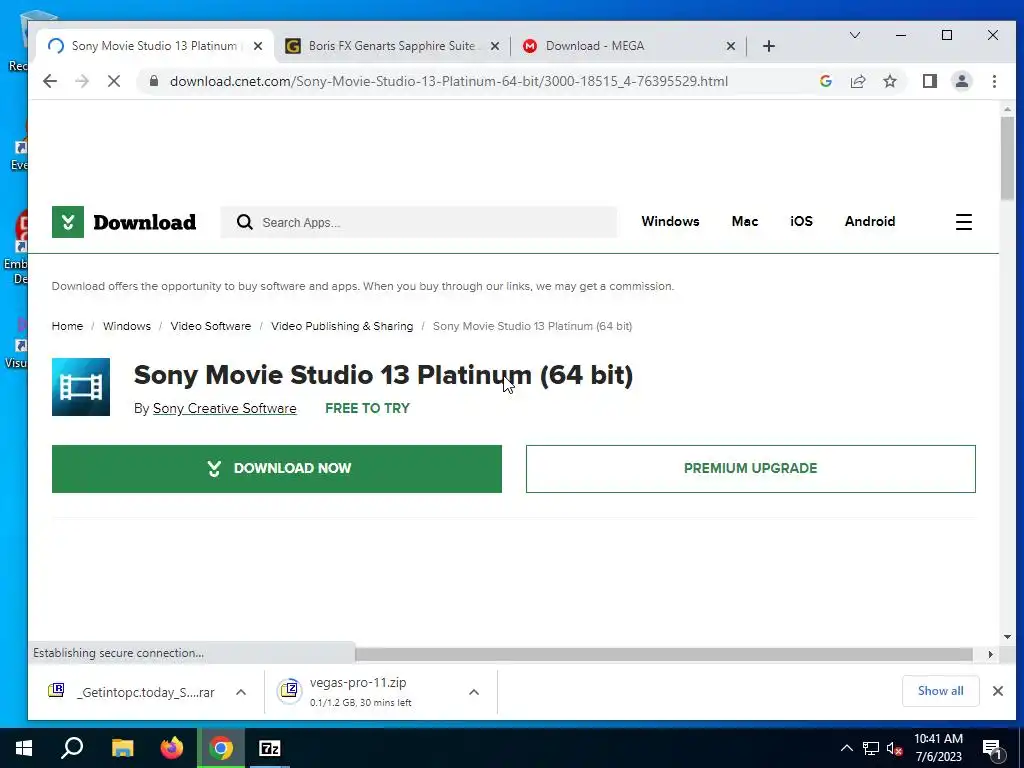The height and width of the screenshot is (768, 1024).
Task: Open a new browser tab
Action: [769, 46]
